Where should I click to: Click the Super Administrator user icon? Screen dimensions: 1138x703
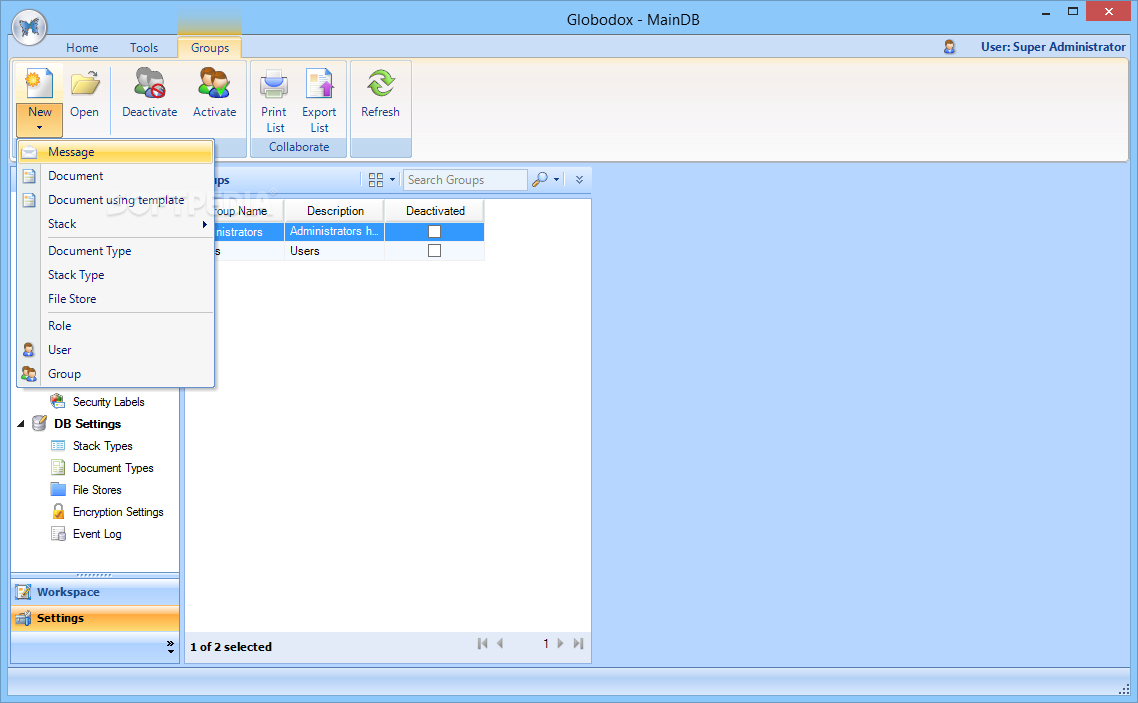click(x=949, y=47)
